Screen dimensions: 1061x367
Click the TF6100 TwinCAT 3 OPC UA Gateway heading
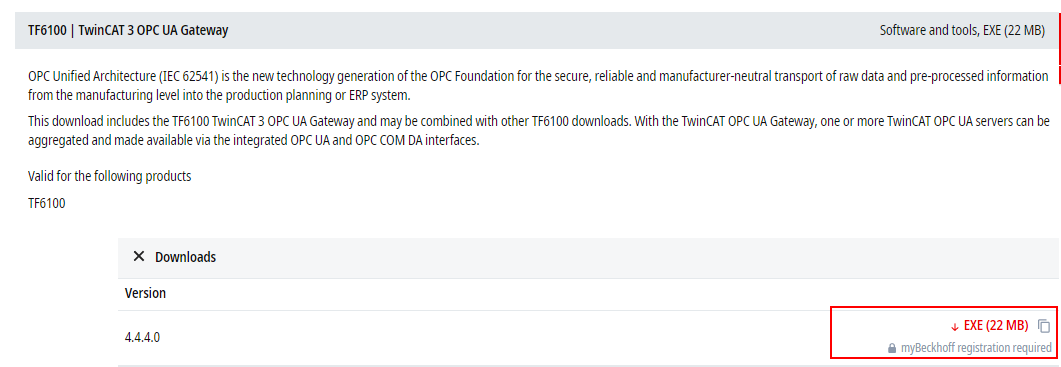click(x=128, y=30)
